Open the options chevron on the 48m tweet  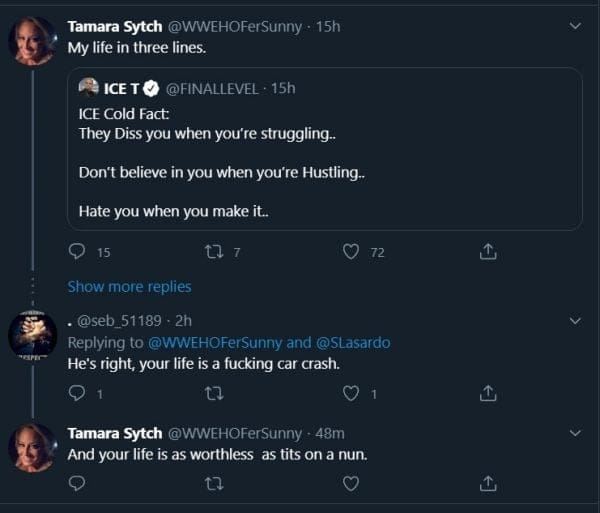(575, 433)
